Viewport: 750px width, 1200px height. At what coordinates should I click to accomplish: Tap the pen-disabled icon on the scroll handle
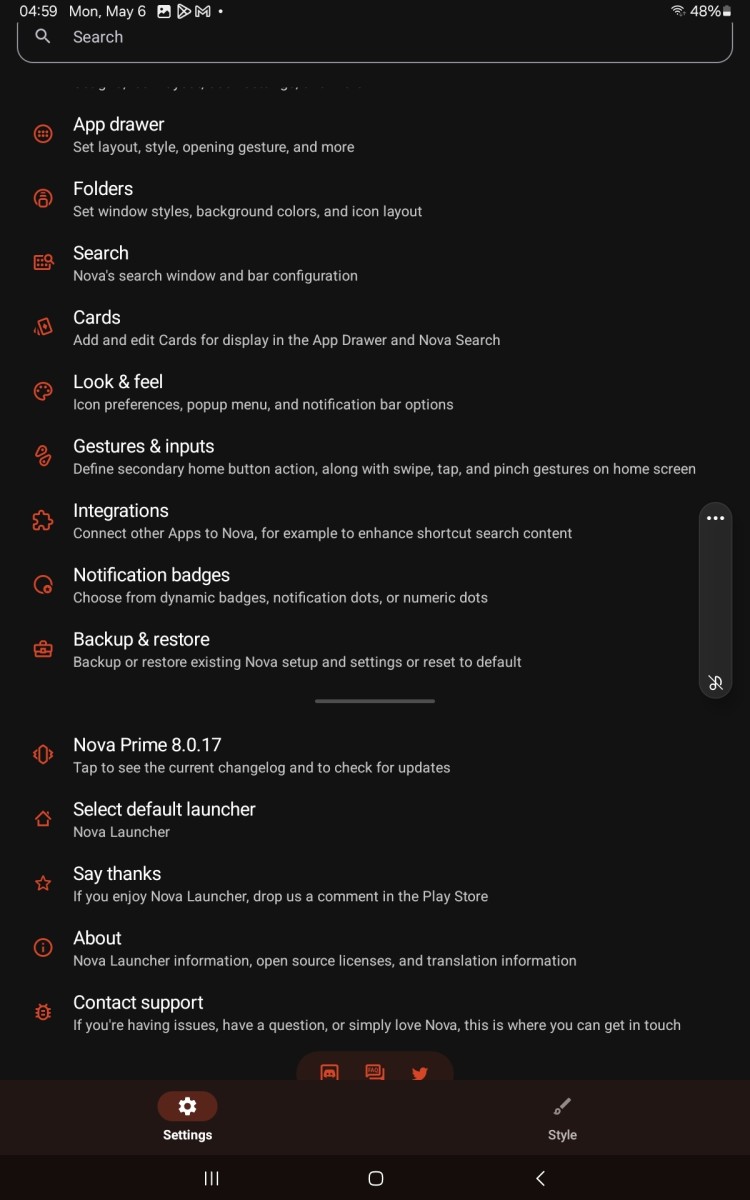click(715, 683)
